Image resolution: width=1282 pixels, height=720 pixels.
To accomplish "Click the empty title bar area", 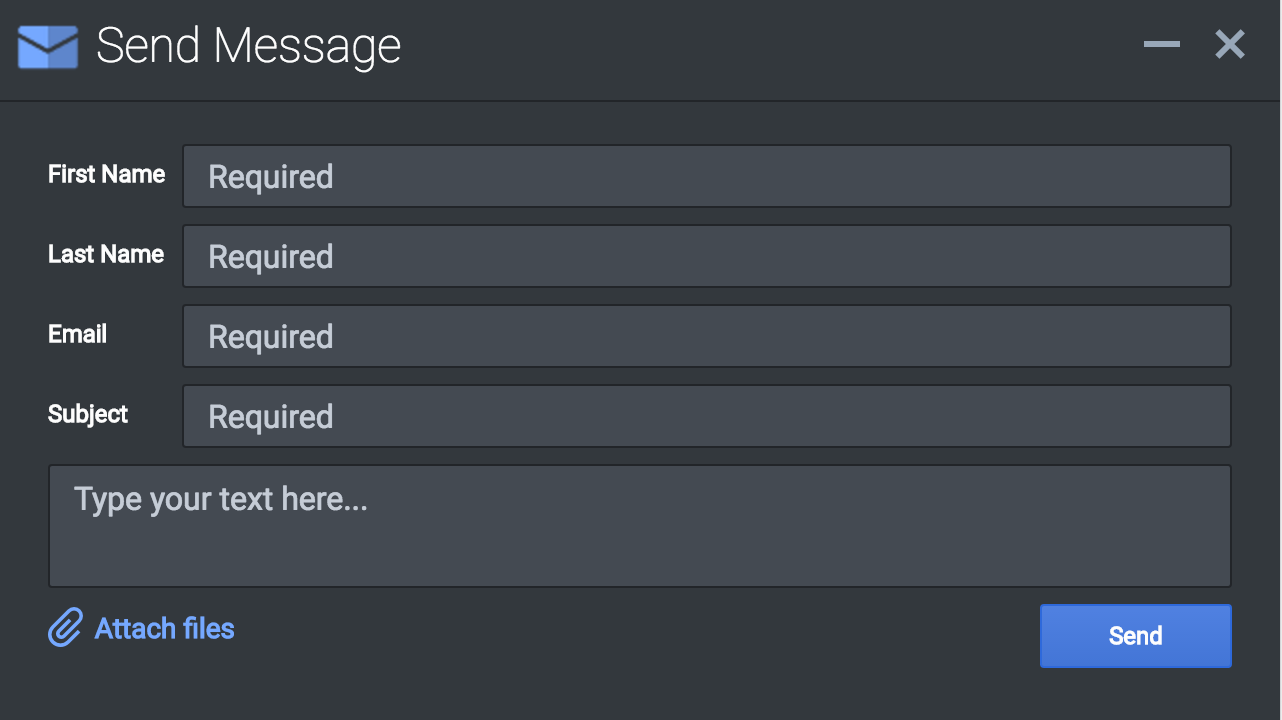I will point(760,46).
